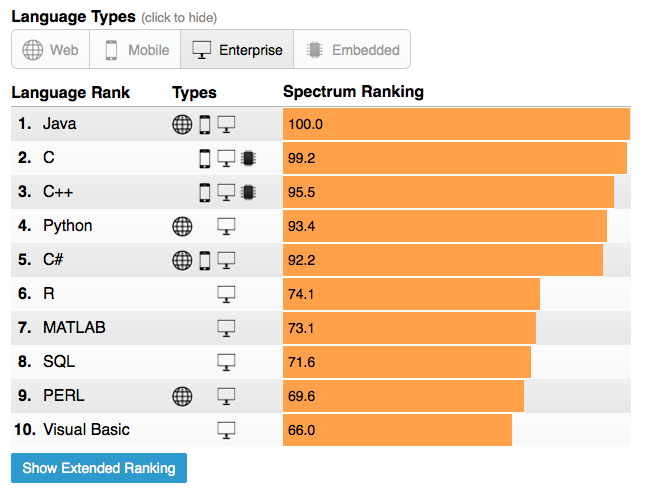Image resolution: width=658 pixels, height=495 pixels.
Task: Click the globe icon in PERL row
Action: tap(182, 396)
